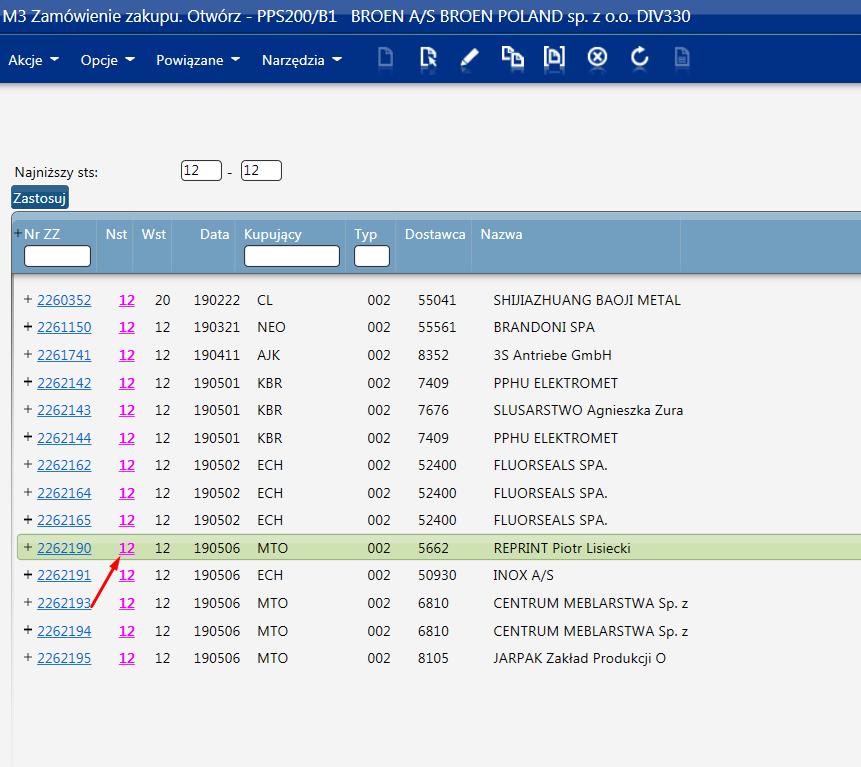This screenshot has height=767, width=861.
Task: Click the Nazwa column header
Action: point(501,234)
